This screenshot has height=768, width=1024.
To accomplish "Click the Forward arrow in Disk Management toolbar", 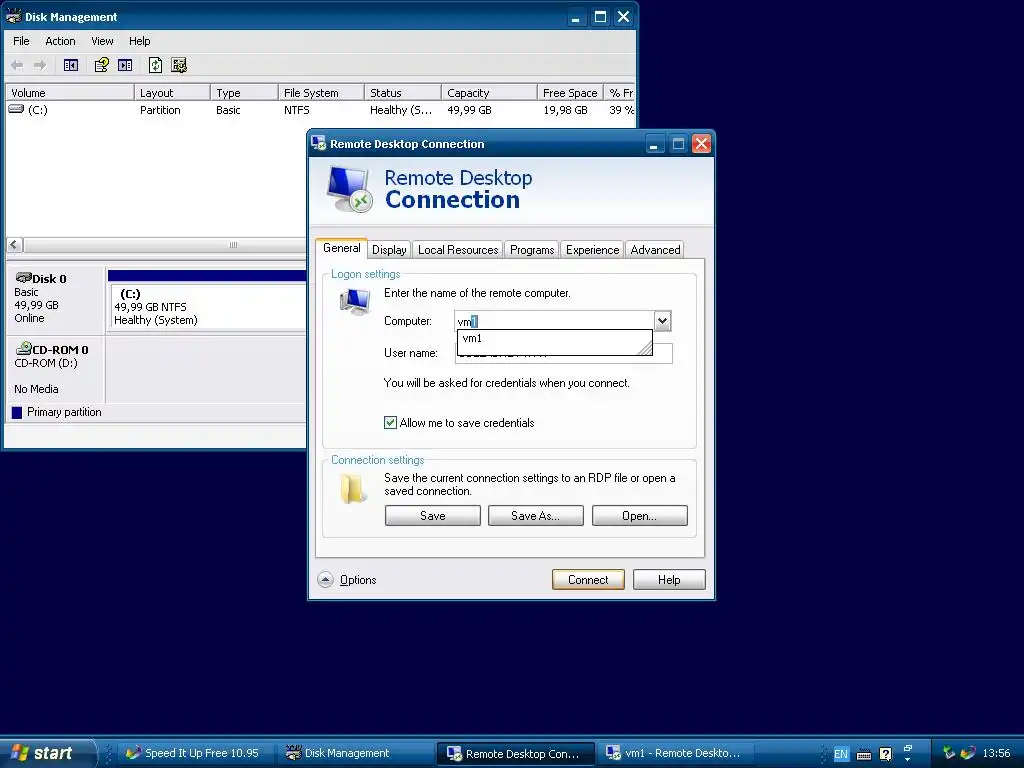I will click(x=40, y=65).
